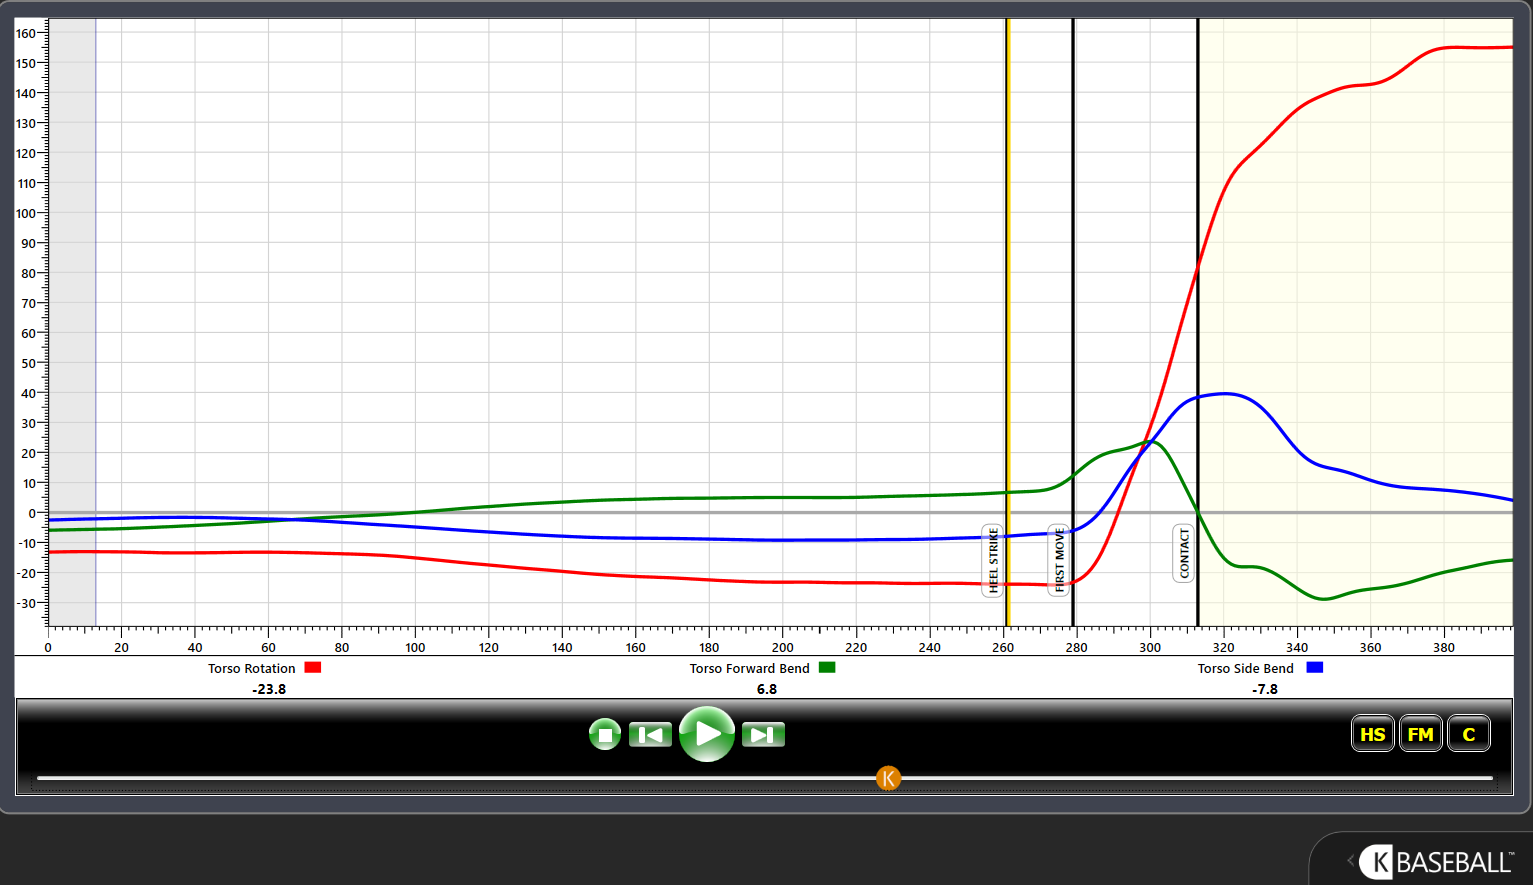Viewport: 1533px width, 885px height.
Task: Click the -23.8 Torso Rotation value
Action: [x=269, y=689]
